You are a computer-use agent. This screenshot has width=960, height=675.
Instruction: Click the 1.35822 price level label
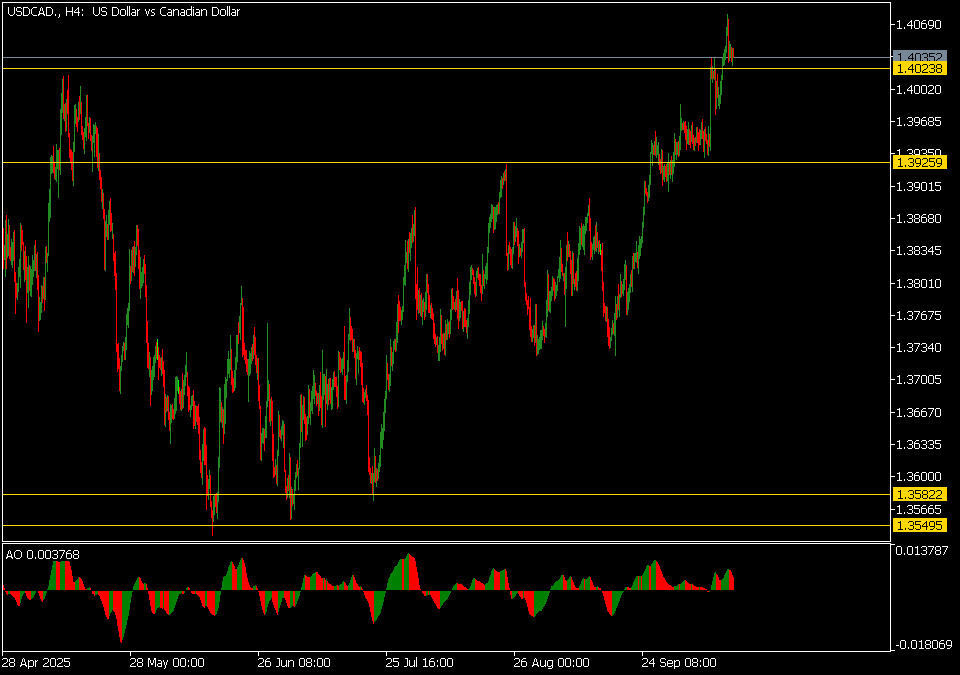[x=920, y=494]
